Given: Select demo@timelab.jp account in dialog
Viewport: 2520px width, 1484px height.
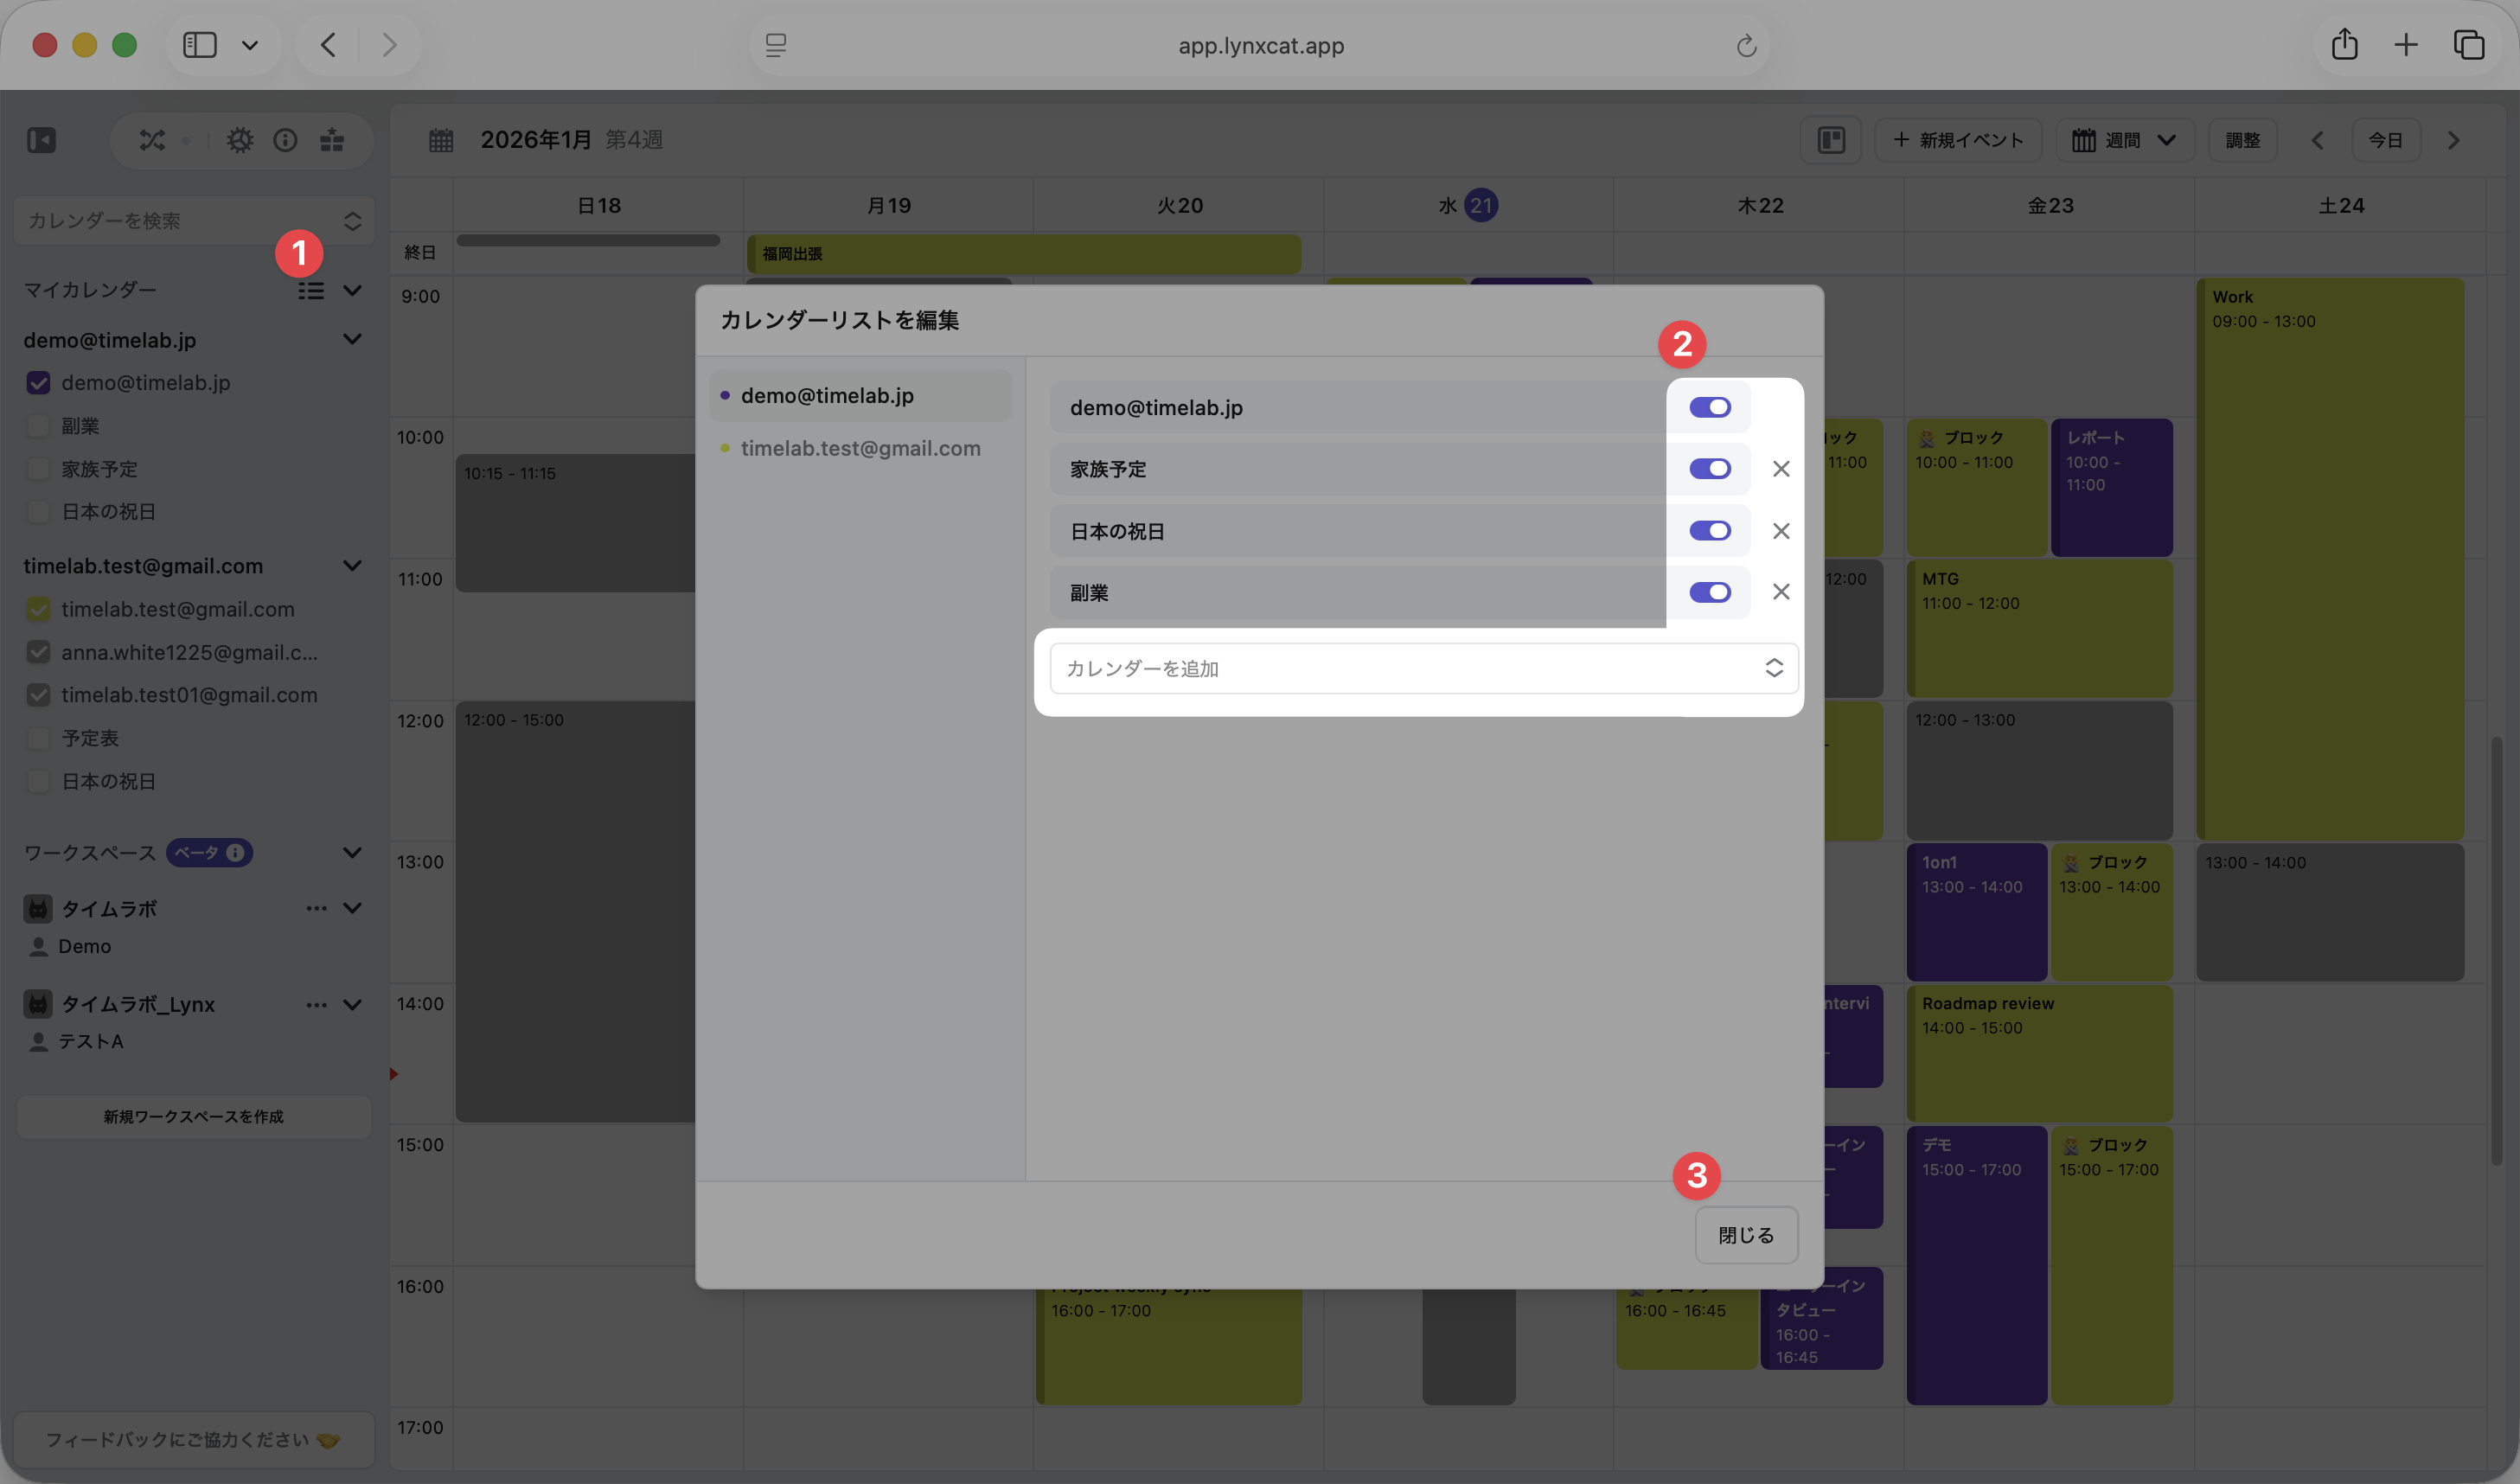Looking at the screenshot, I should pos(827,396).
